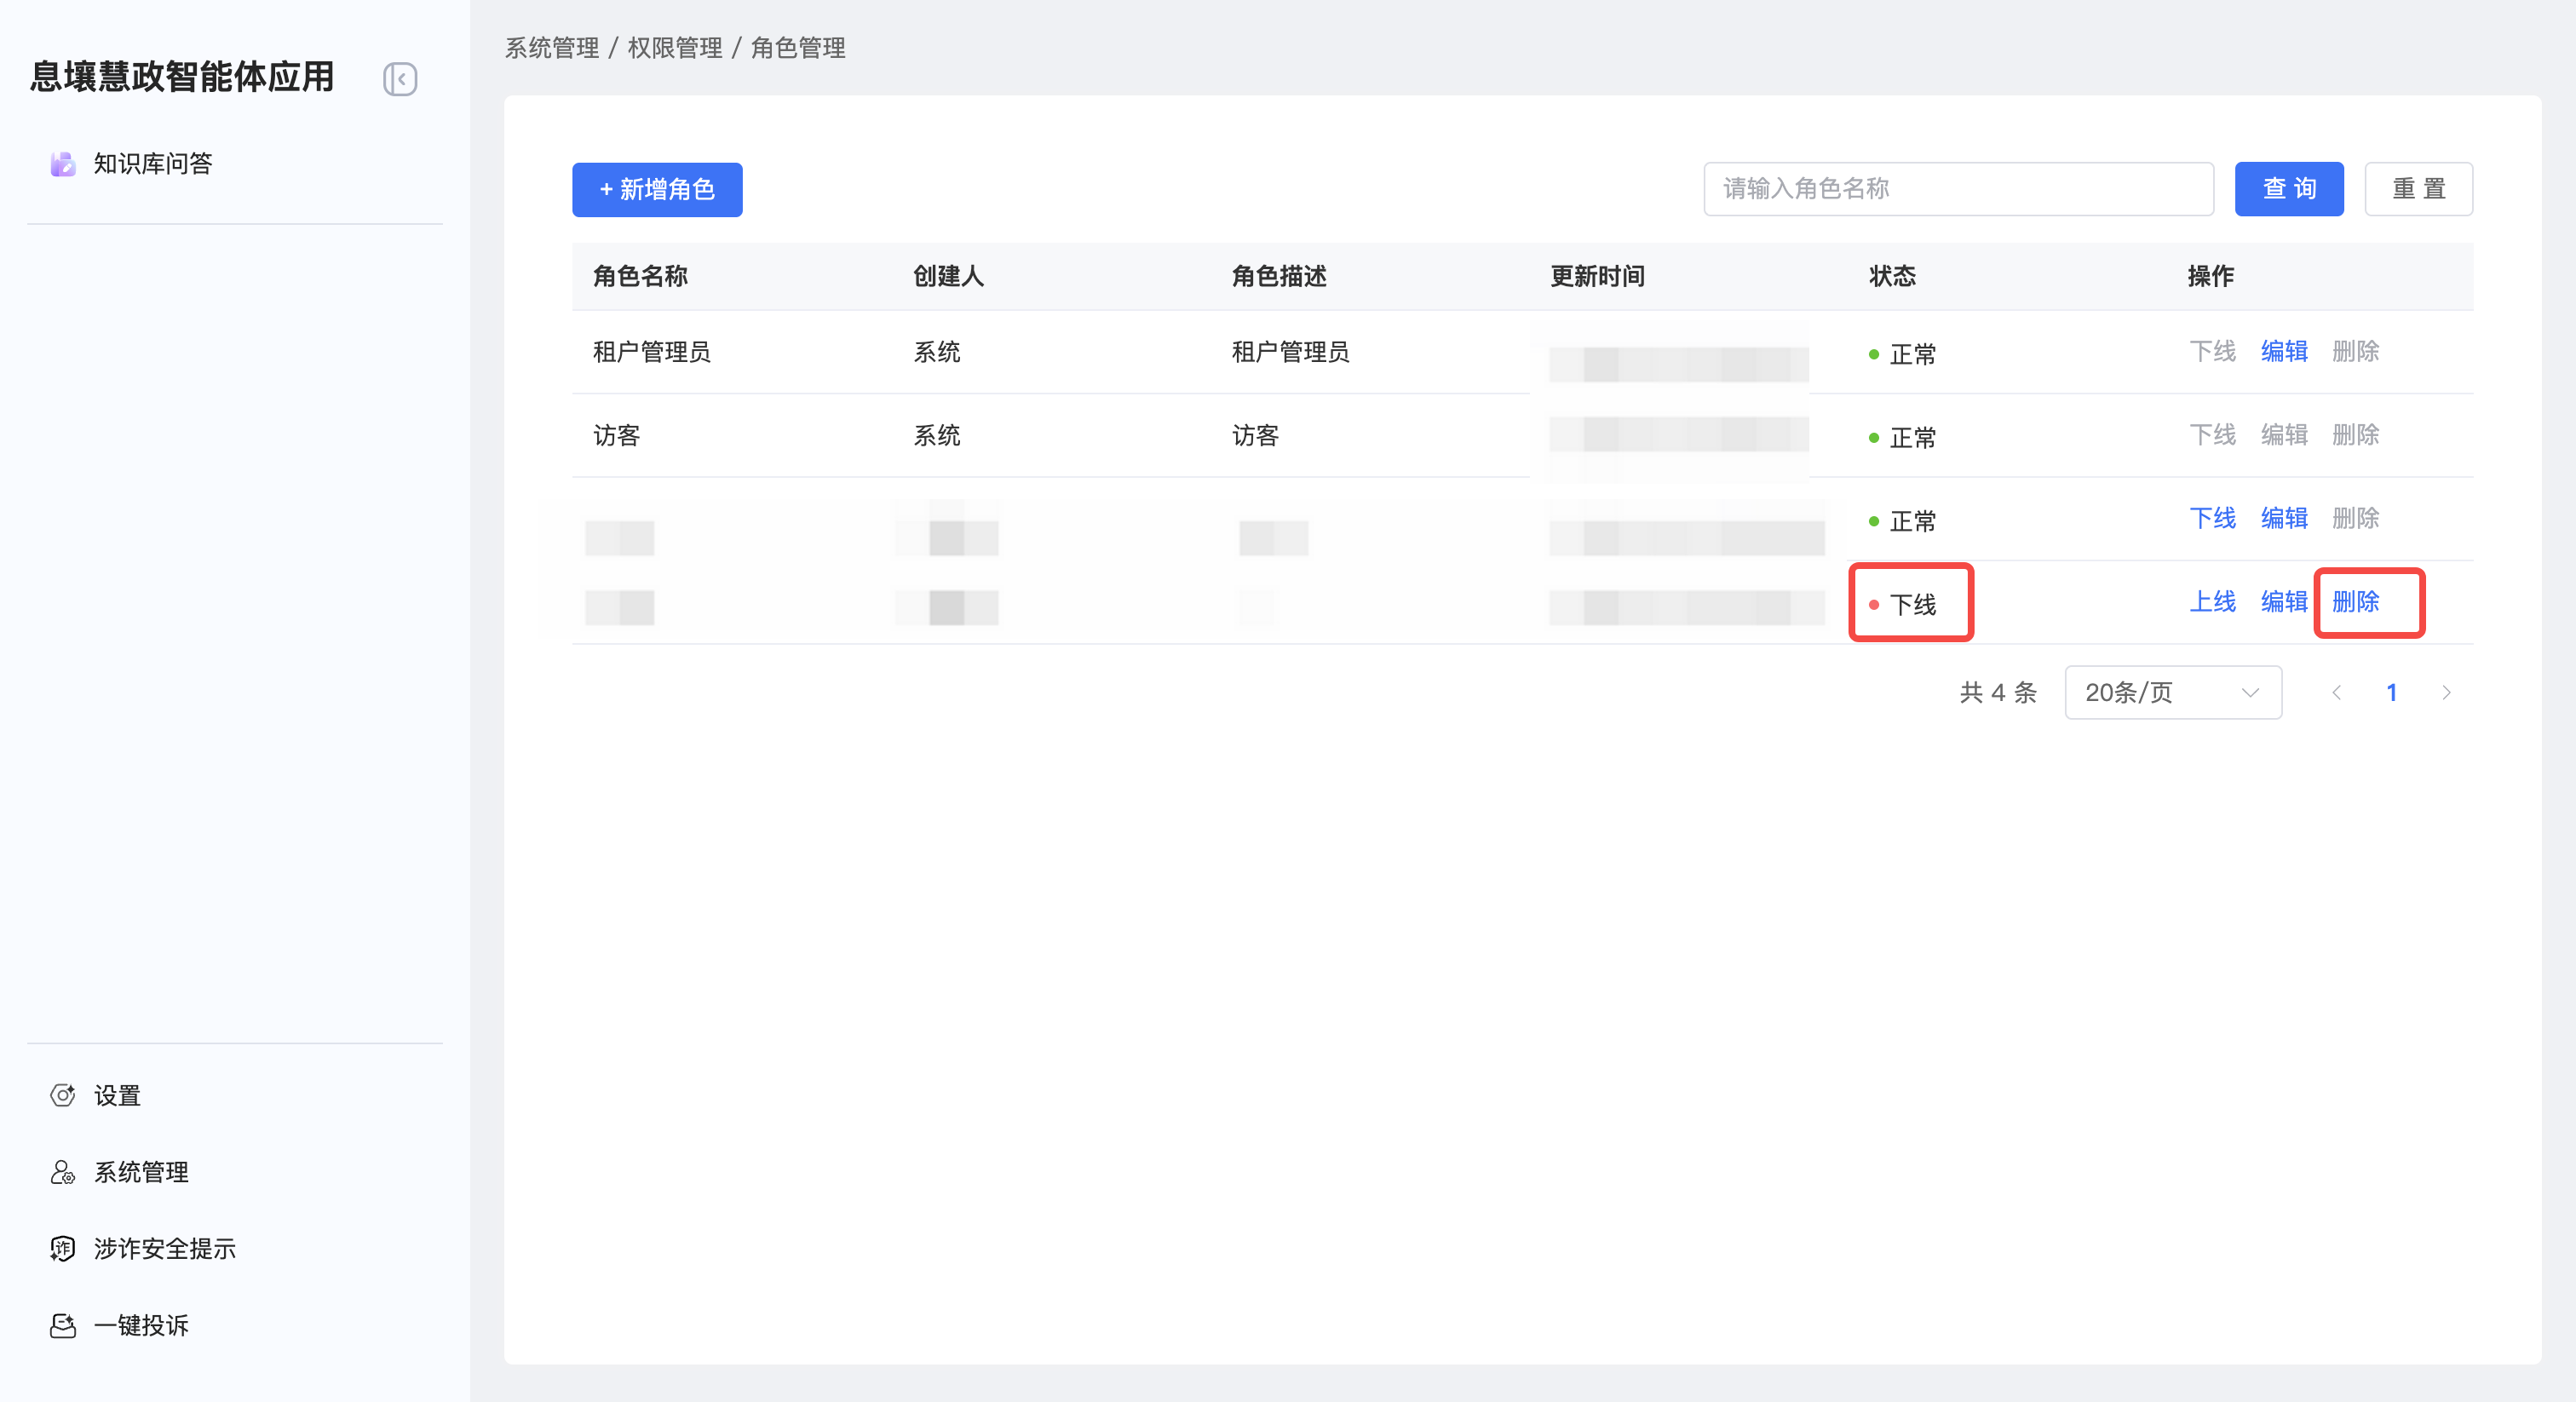Edit 租户管理员 role via 编辑

[x=2284, y=351]
